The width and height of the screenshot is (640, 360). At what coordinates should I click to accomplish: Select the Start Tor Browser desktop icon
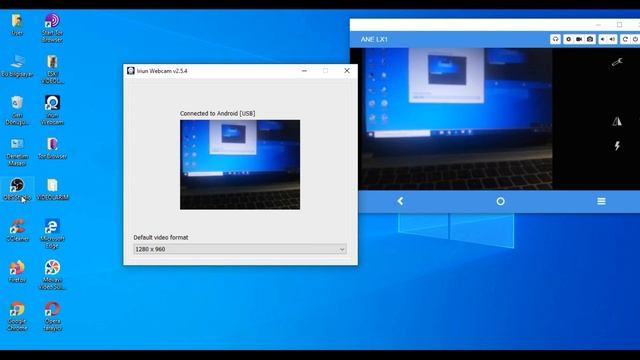52,28
